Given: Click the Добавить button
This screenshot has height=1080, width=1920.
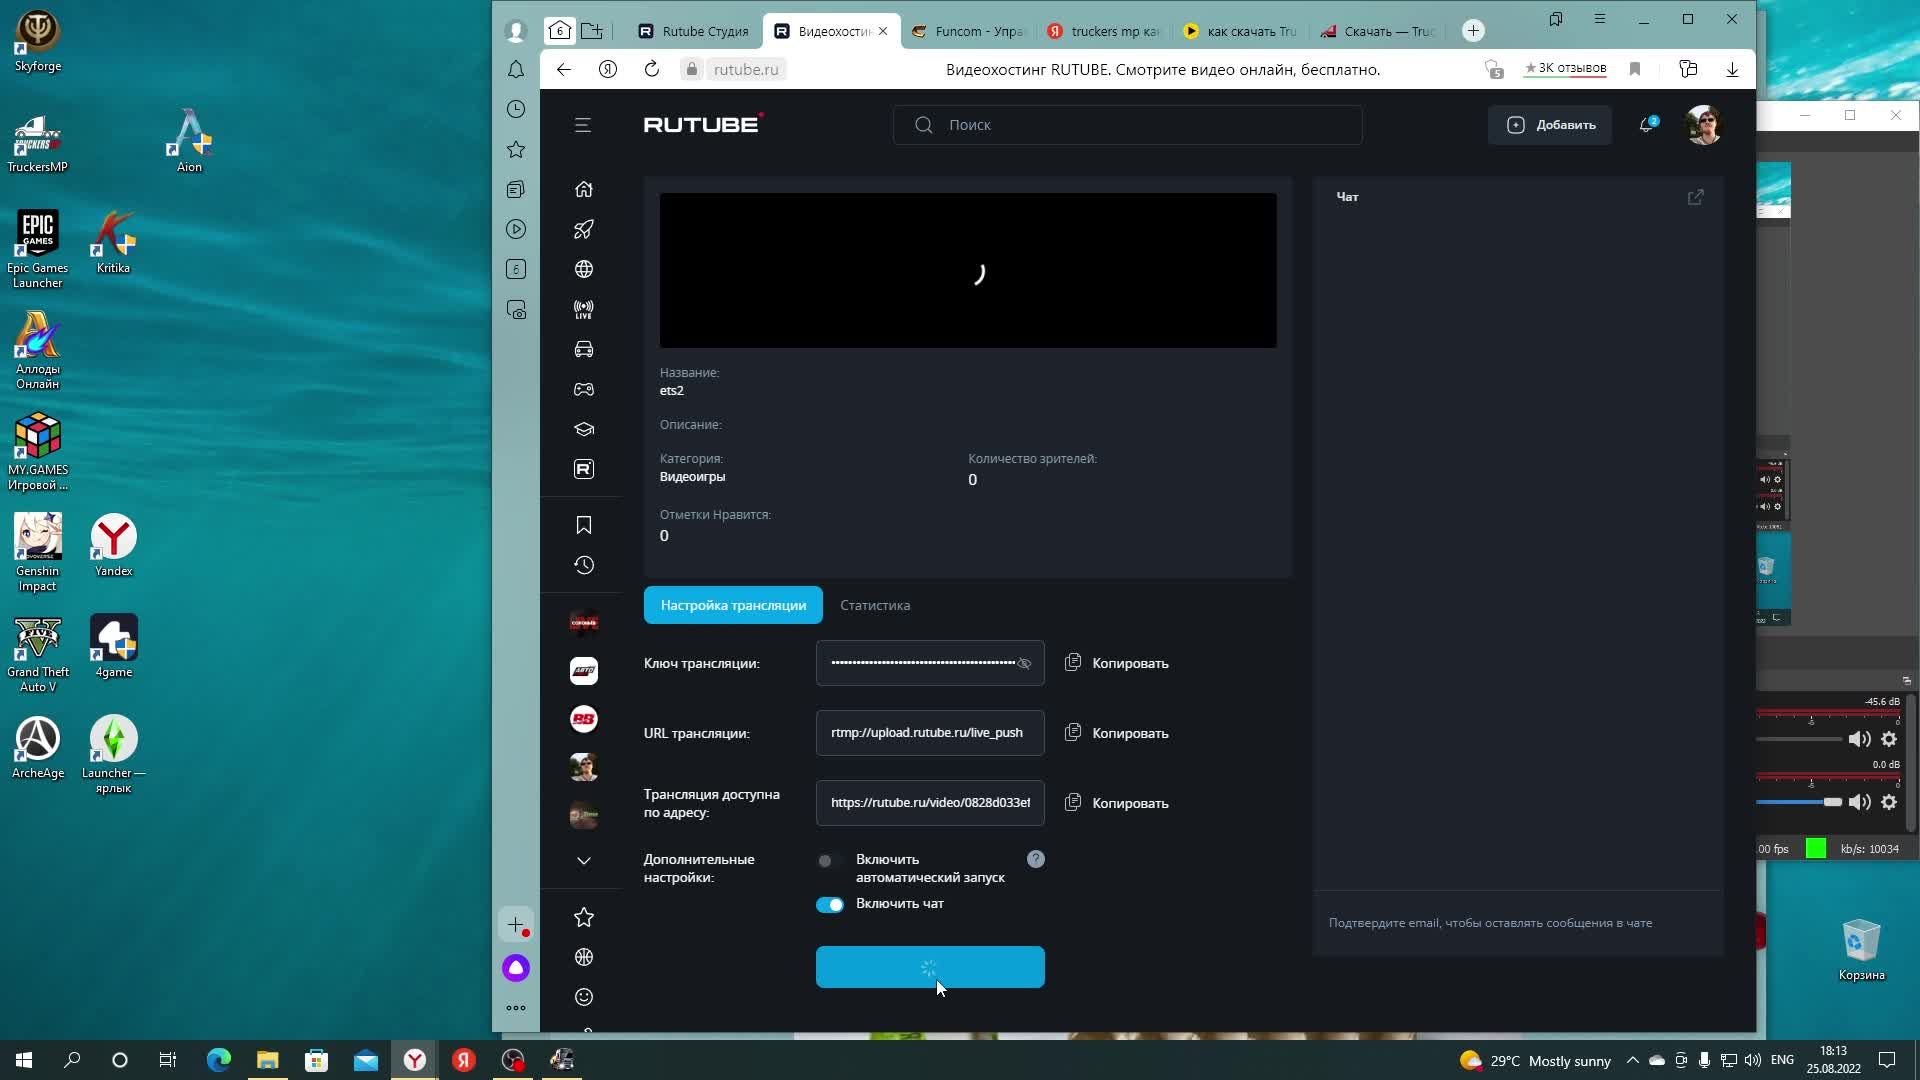Looking at the screenshot, I should click(1550, 125).
